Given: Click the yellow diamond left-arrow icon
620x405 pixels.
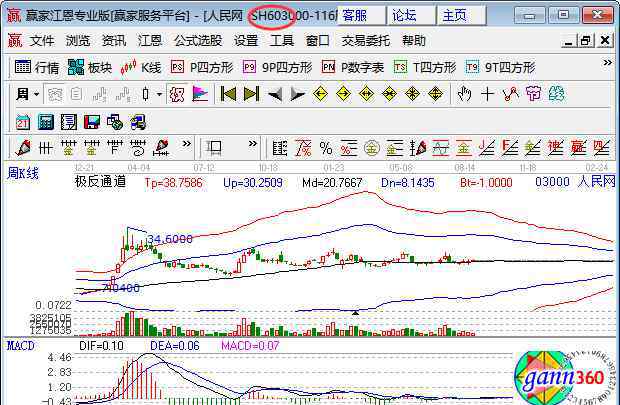Looking at the screenshot, I should 320,94.
